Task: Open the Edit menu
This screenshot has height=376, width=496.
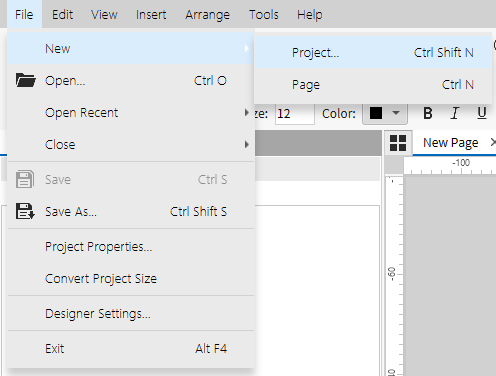Action: coord(62,14)
